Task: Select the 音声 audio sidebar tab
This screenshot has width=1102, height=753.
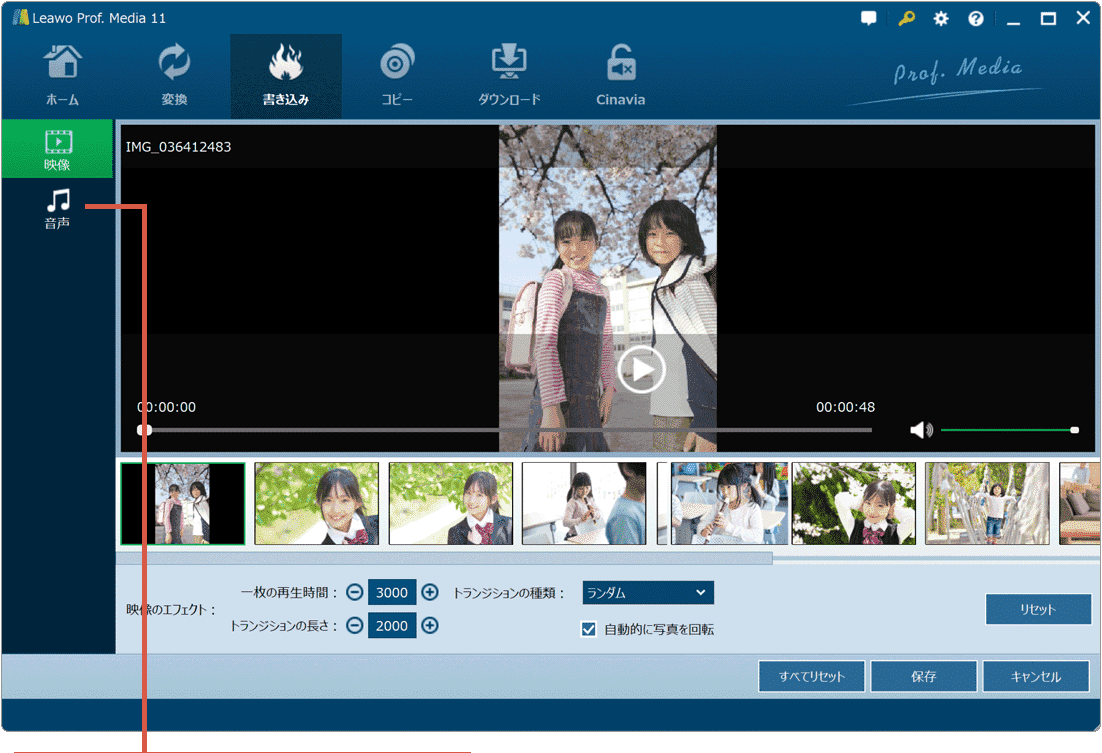Action: pos(57,208)
